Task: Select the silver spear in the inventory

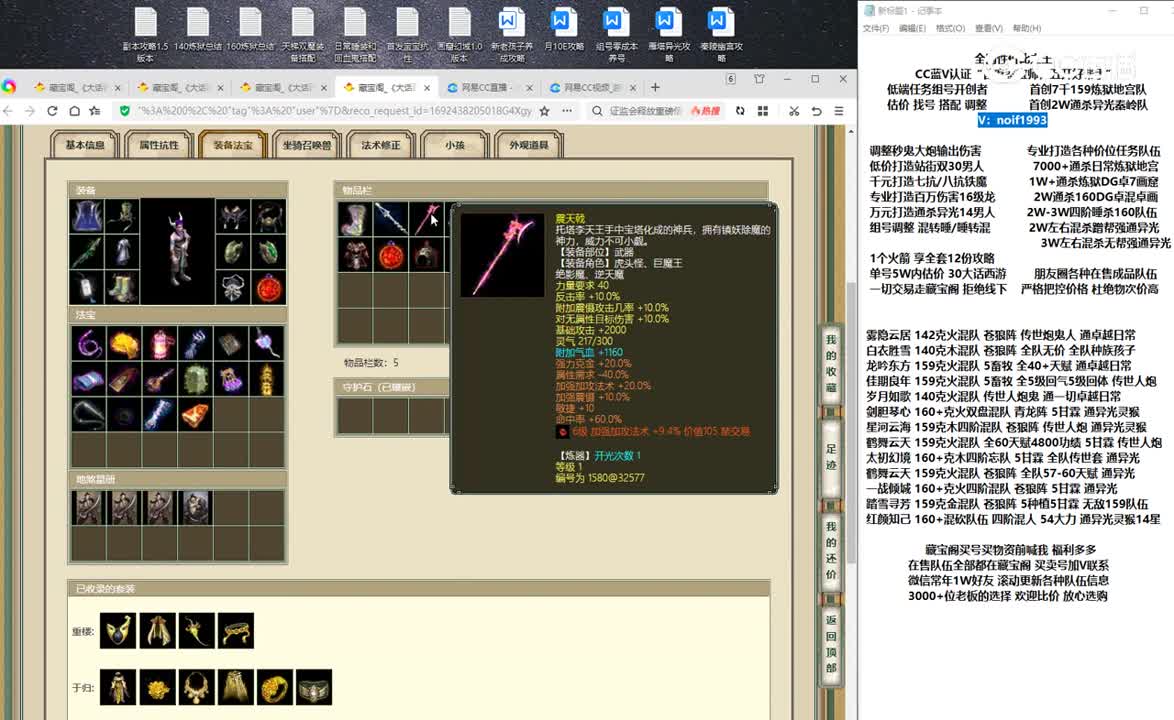Action: (391, 219)
